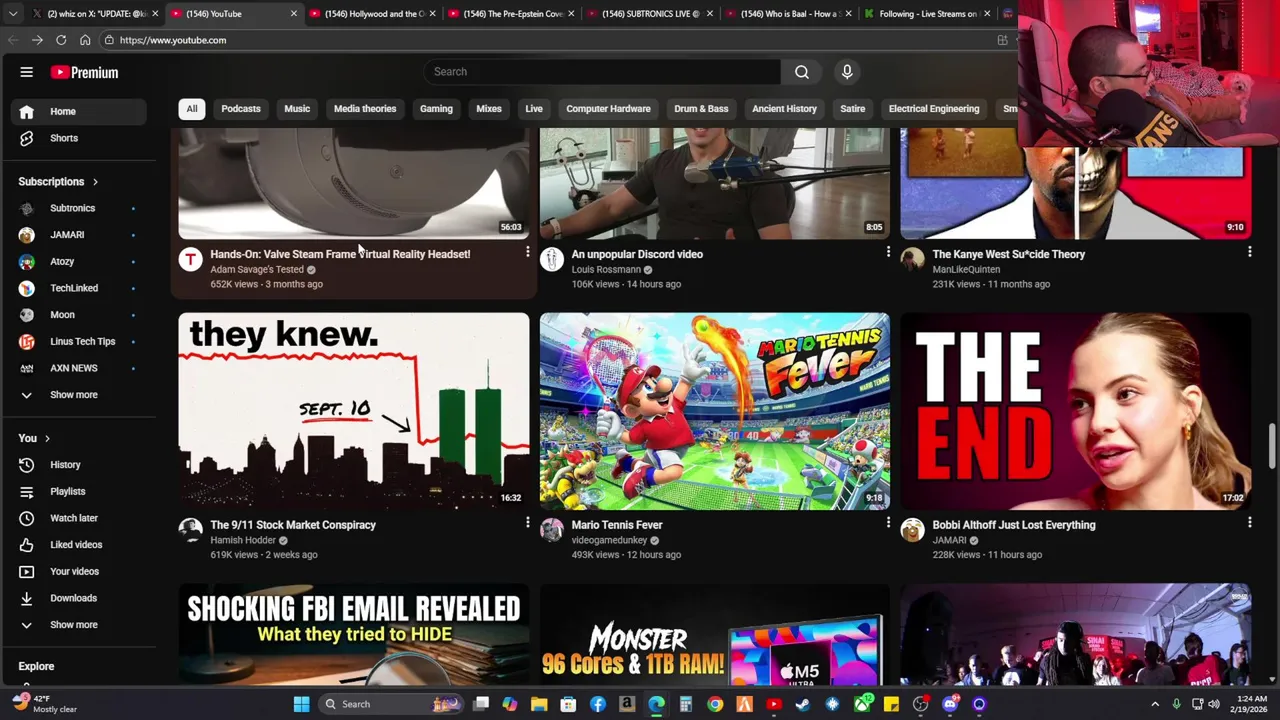
Task: Open the Subtronics subscription channel
Action: click(x=80, y=208)
